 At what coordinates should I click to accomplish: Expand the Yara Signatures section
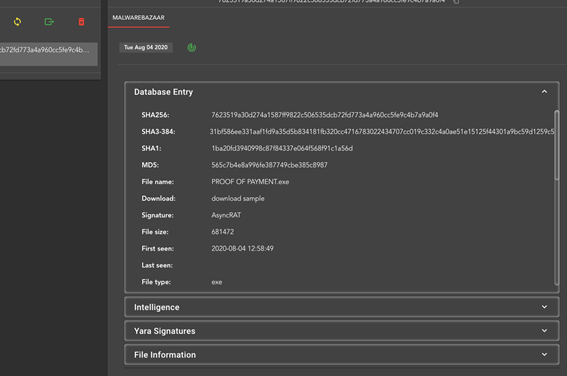click(x=342, y=331)
